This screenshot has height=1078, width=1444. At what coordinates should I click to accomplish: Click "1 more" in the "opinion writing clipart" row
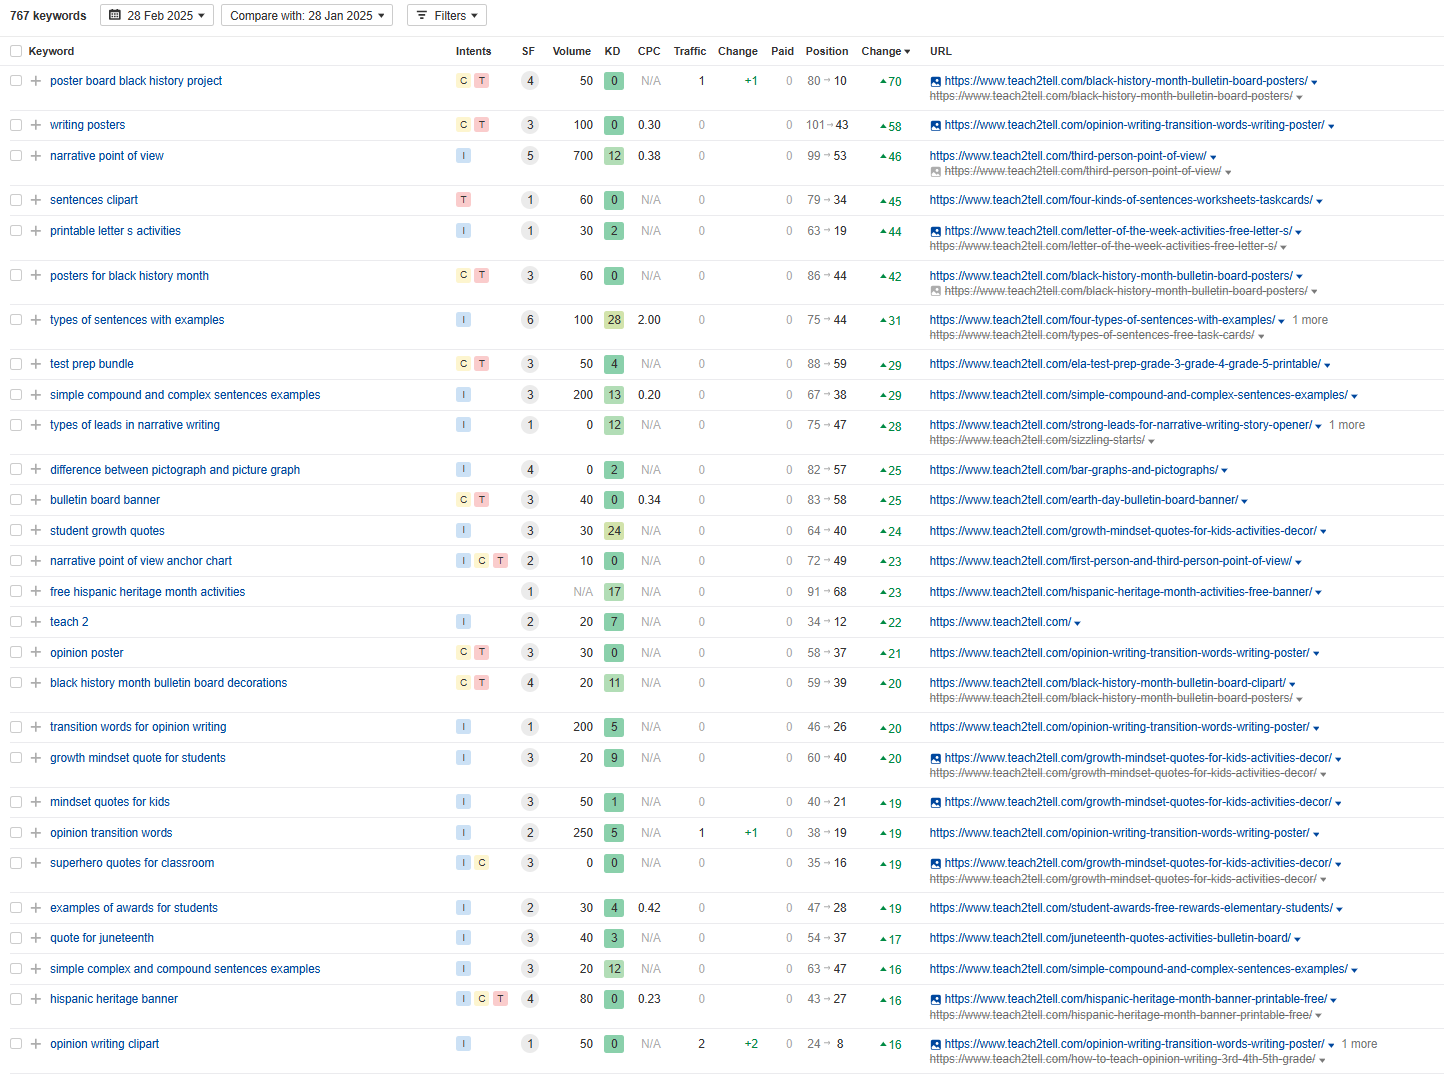click(x=1359, y=1044)
